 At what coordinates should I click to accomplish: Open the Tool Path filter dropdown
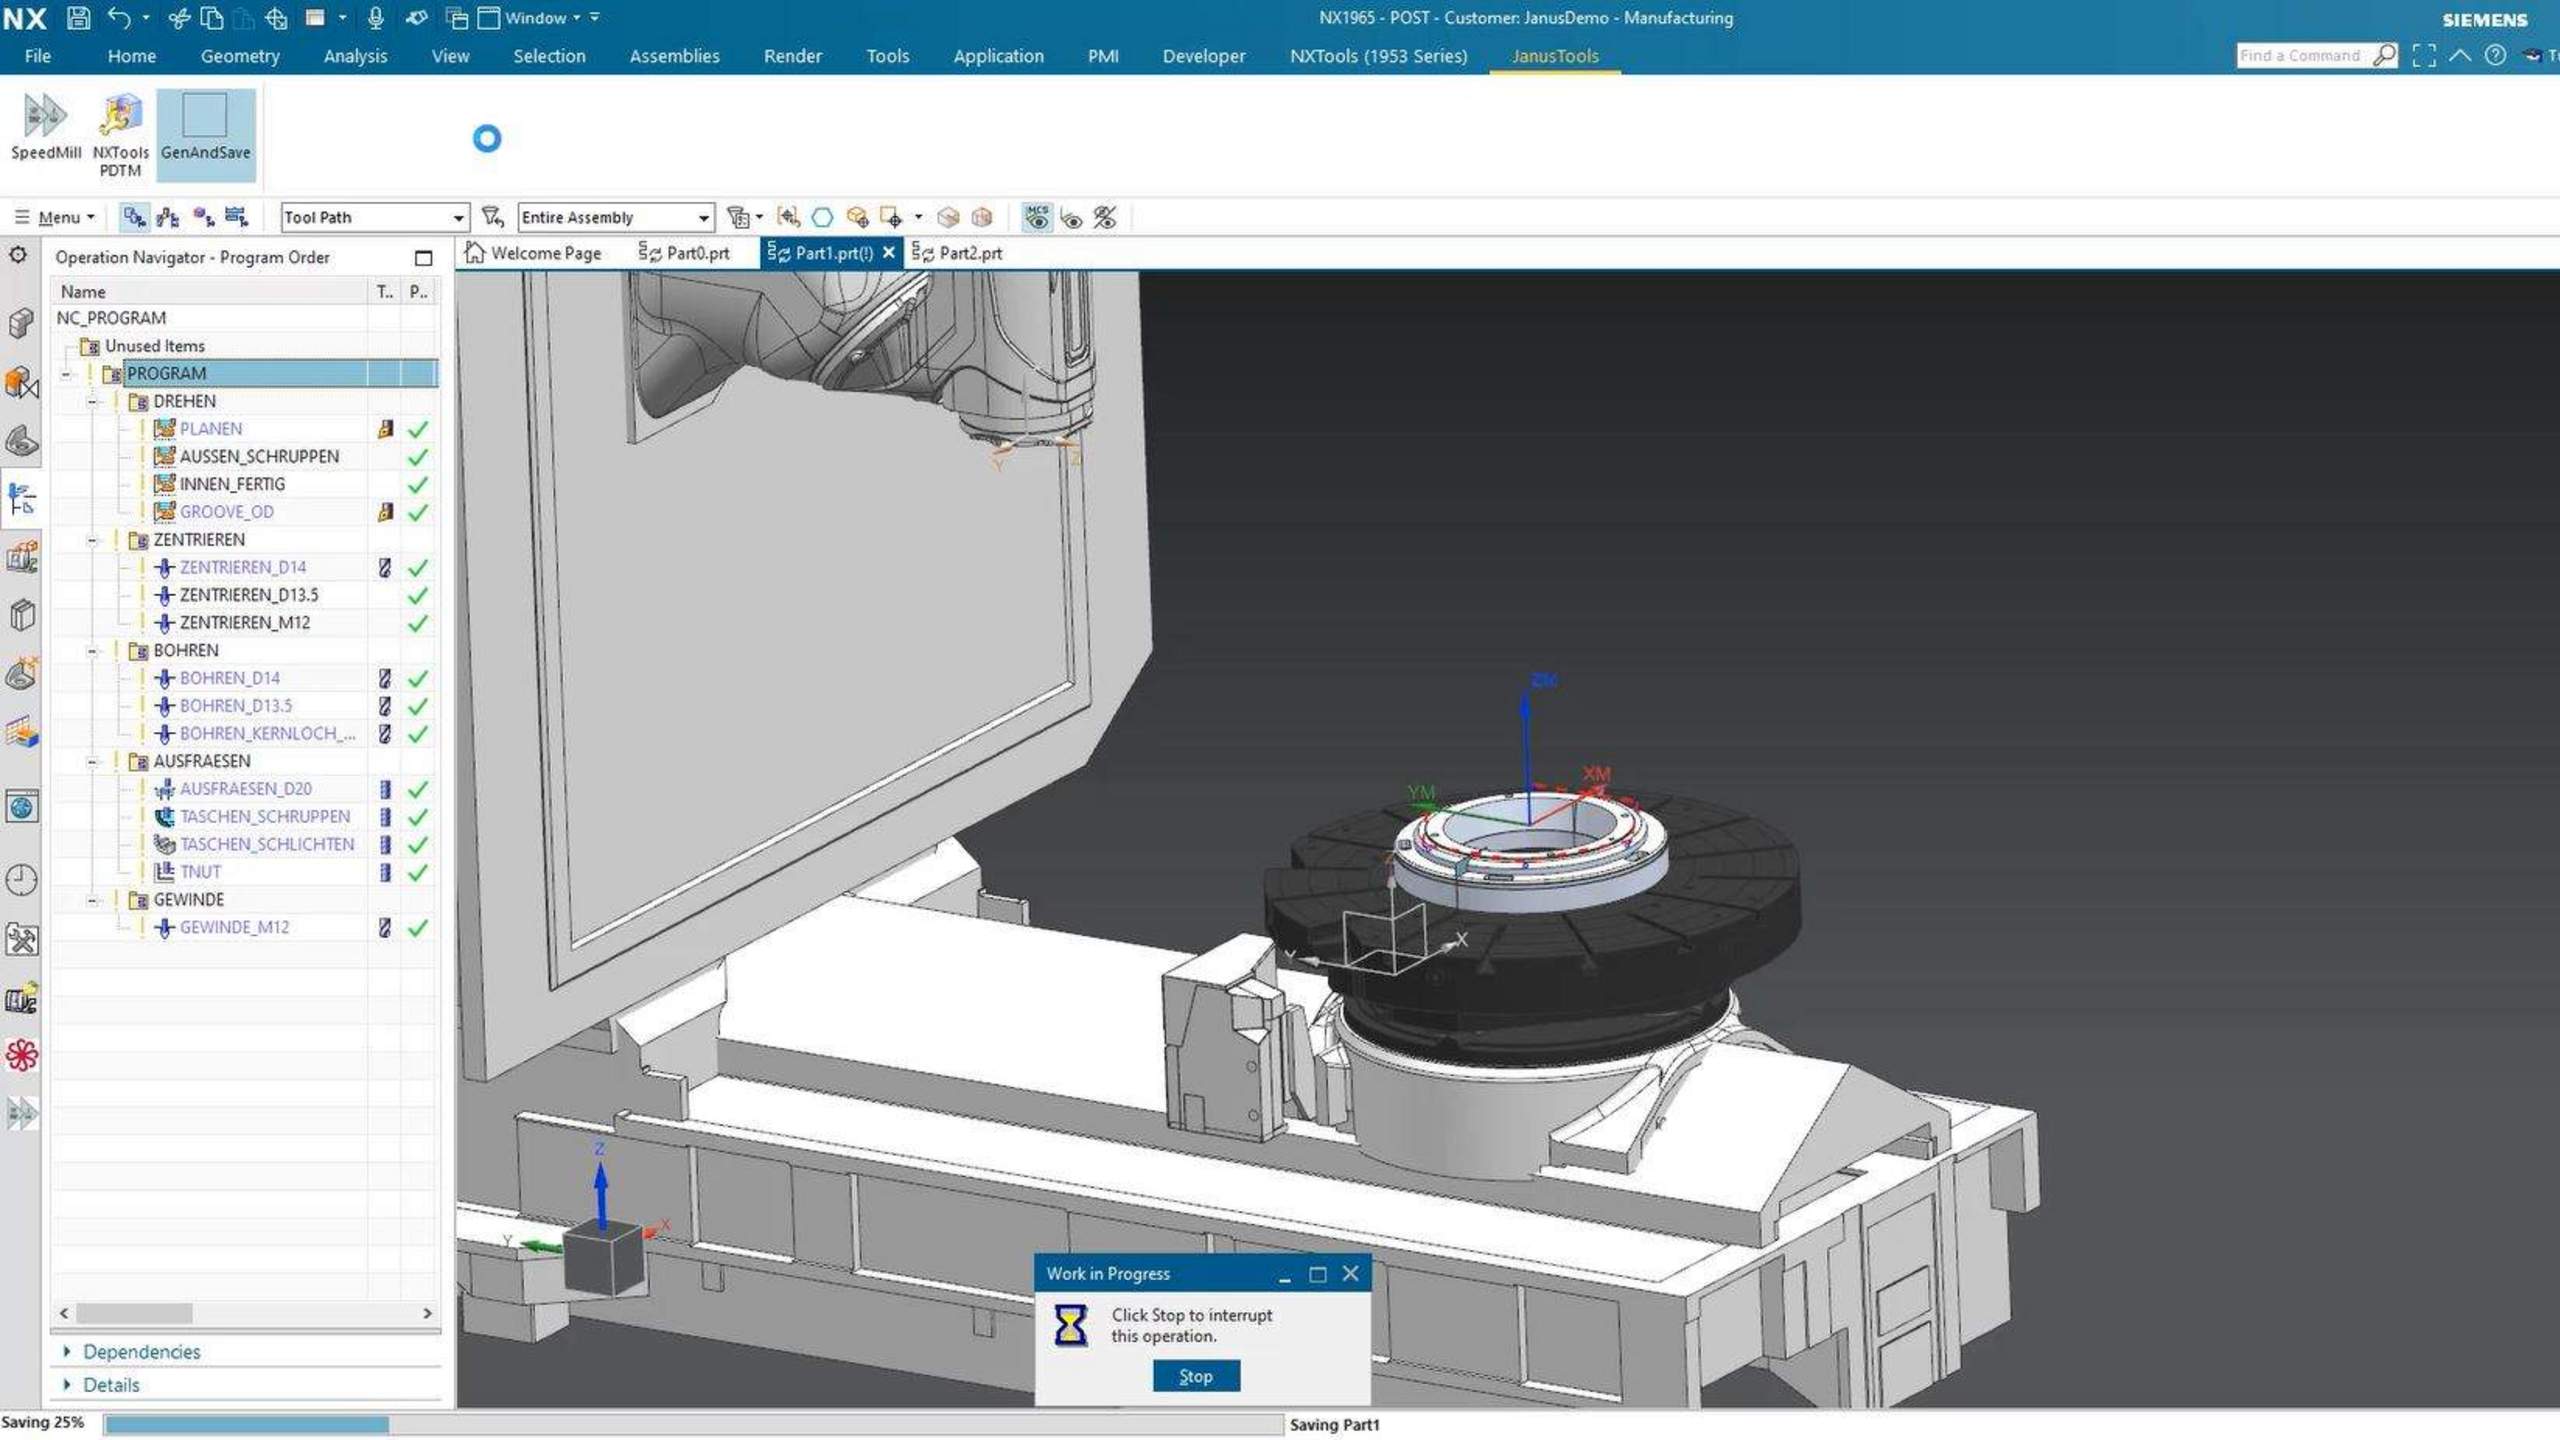[374, 217]
